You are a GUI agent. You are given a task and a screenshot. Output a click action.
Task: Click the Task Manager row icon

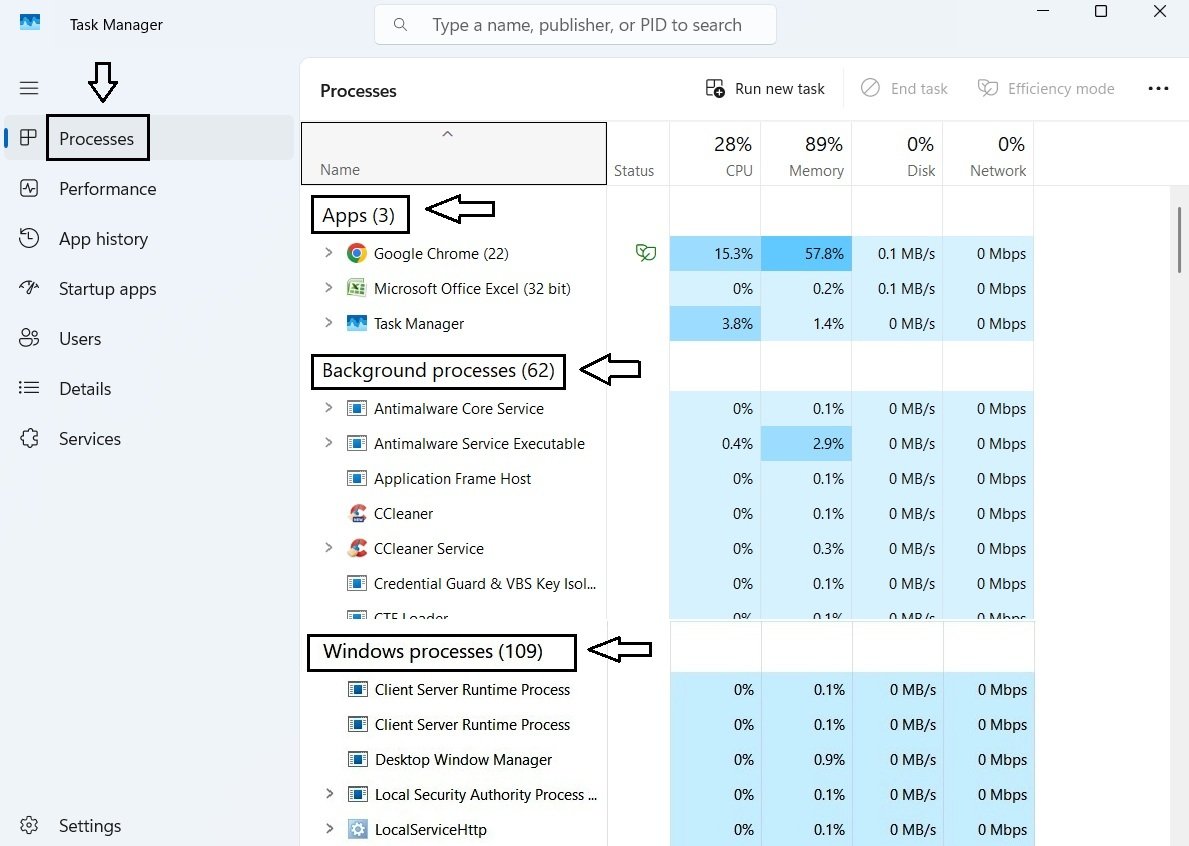(356, 323)
